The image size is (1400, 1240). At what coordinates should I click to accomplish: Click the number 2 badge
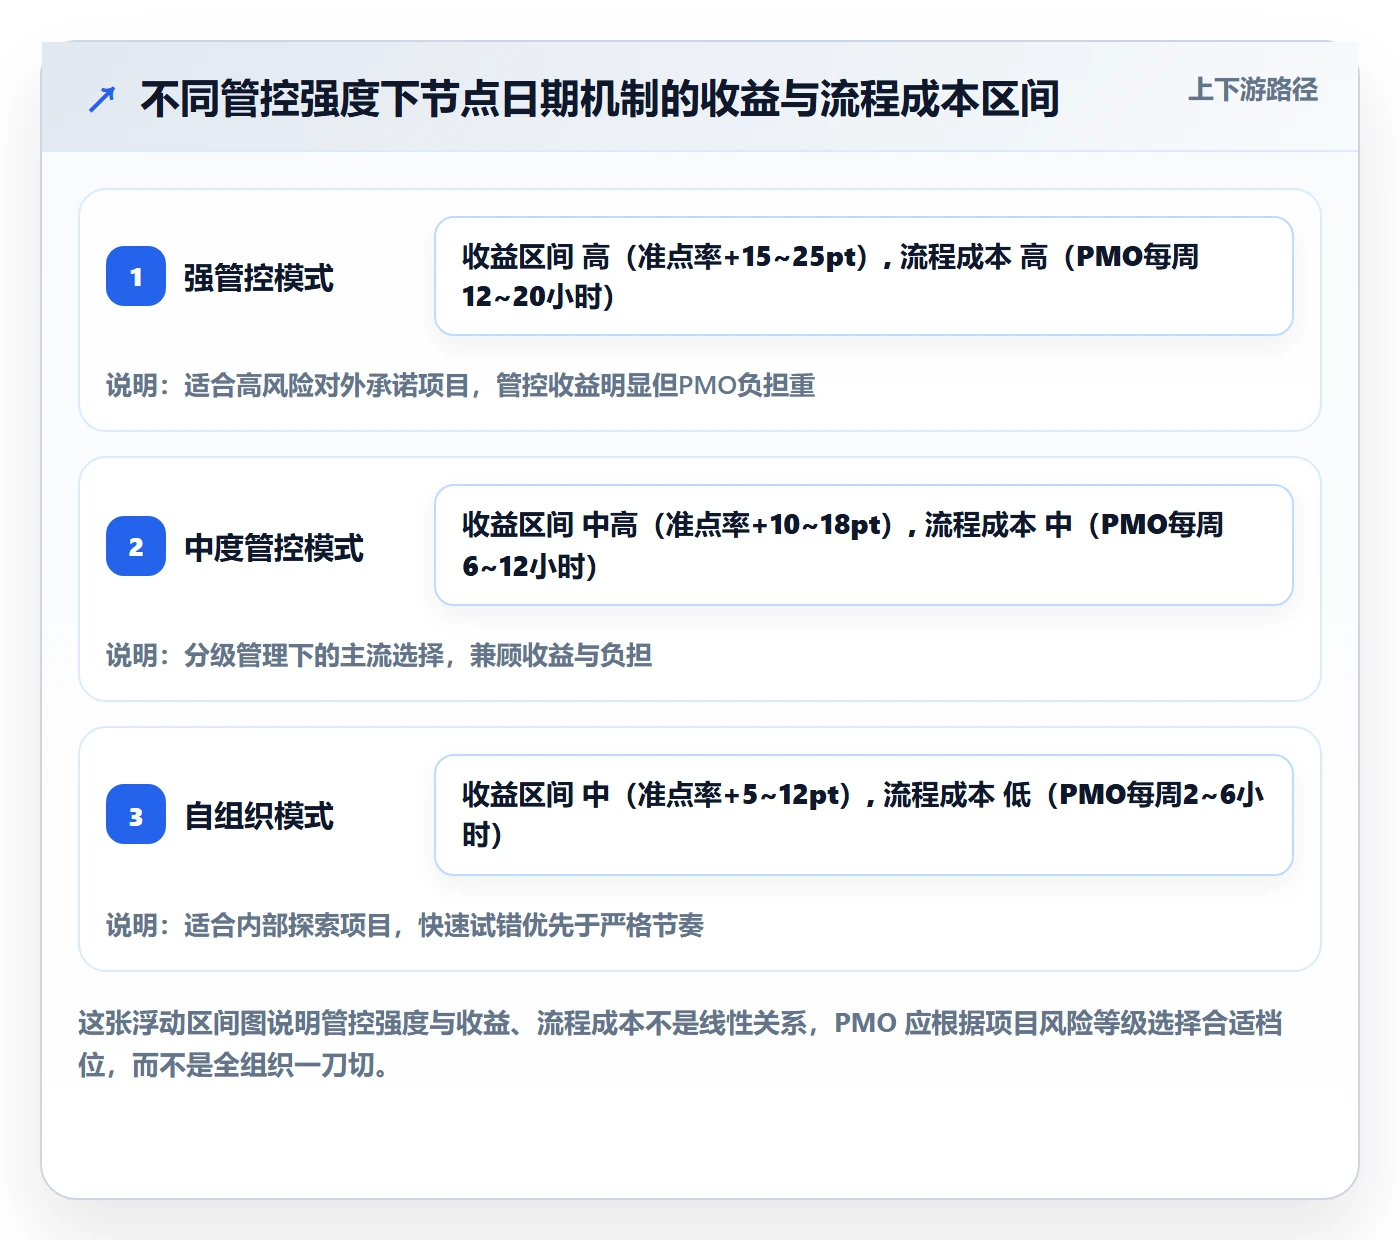tap(136, 546)
